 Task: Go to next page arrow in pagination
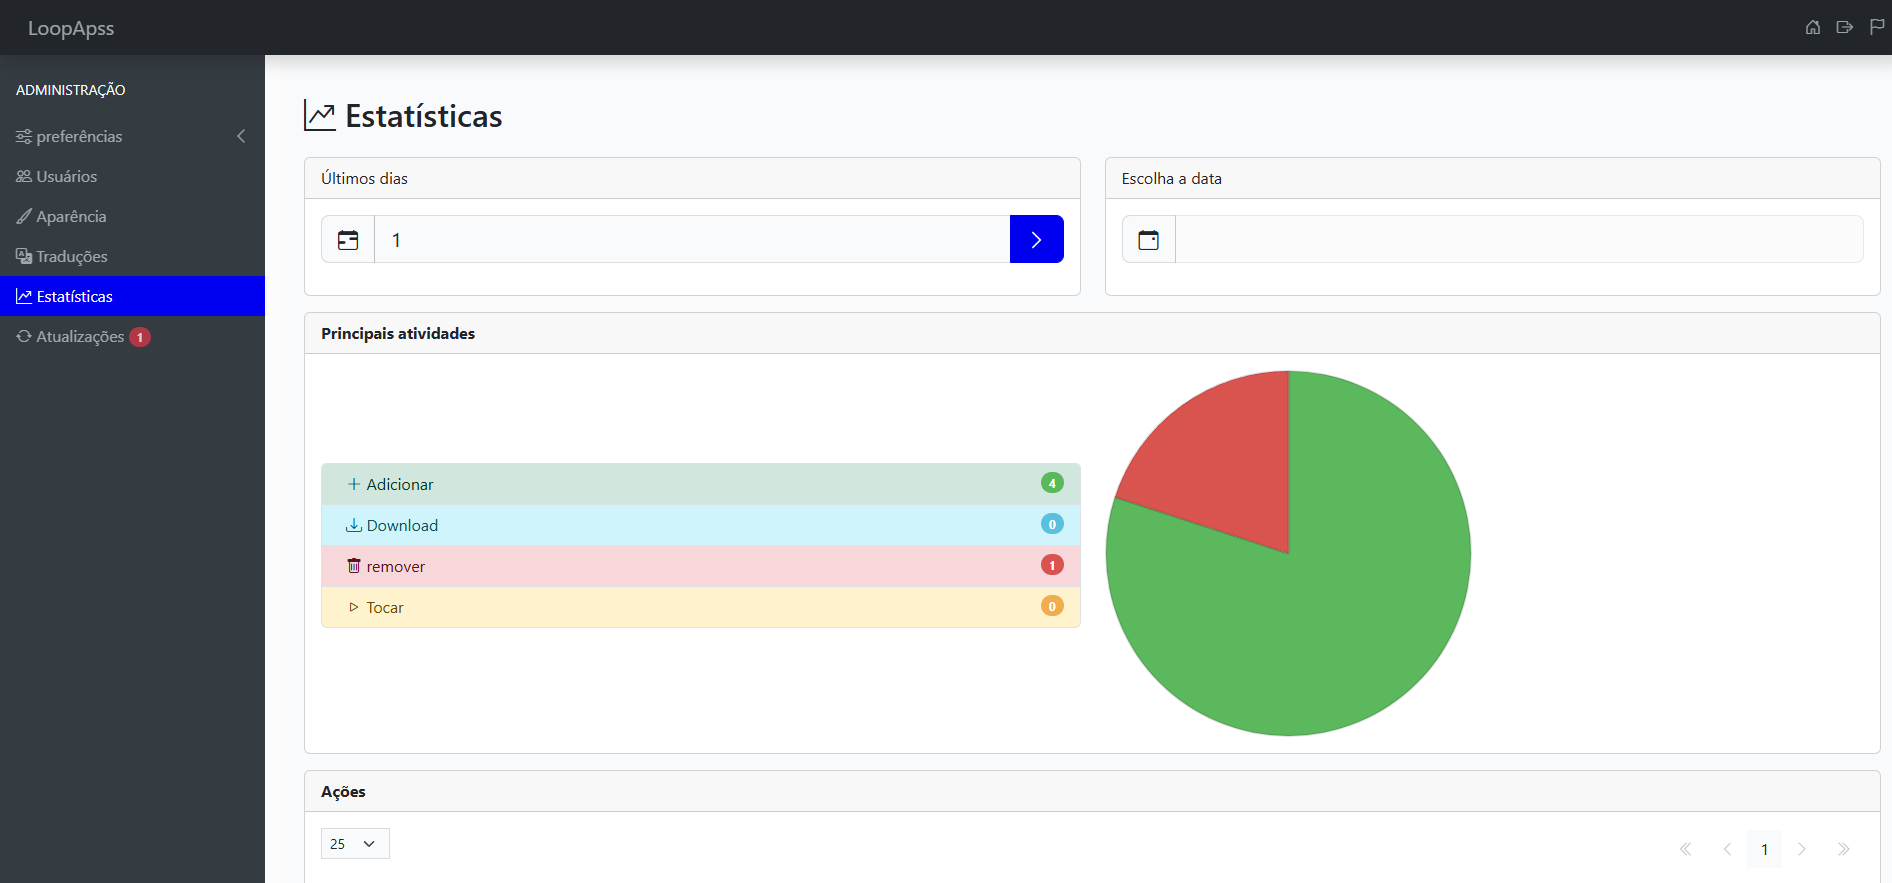tap(1802, 849)
